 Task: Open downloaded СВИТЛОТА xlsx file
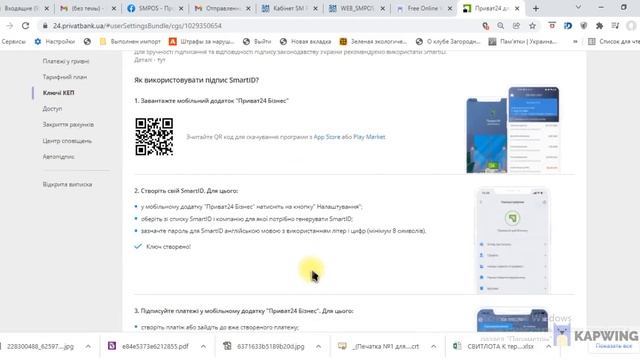500,347
